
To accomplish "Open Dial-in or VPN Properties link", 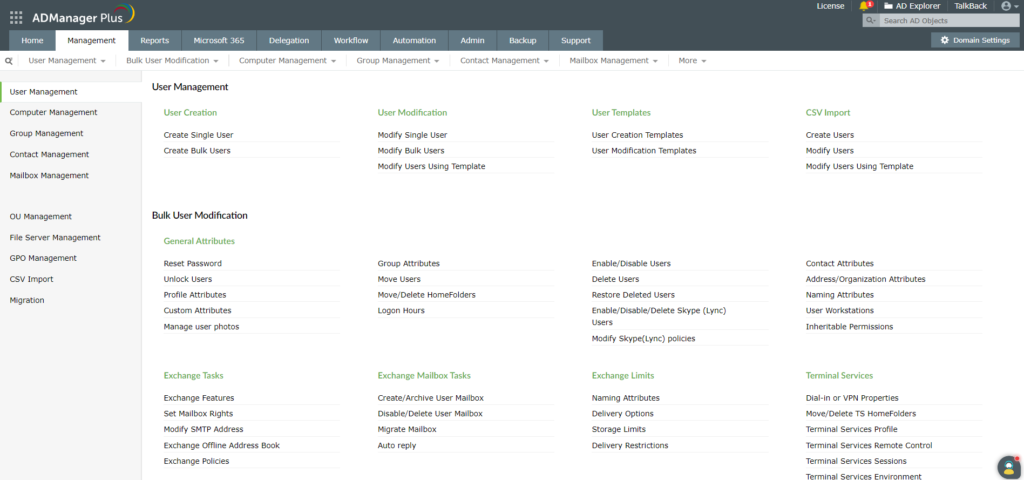I will [852, 398].
